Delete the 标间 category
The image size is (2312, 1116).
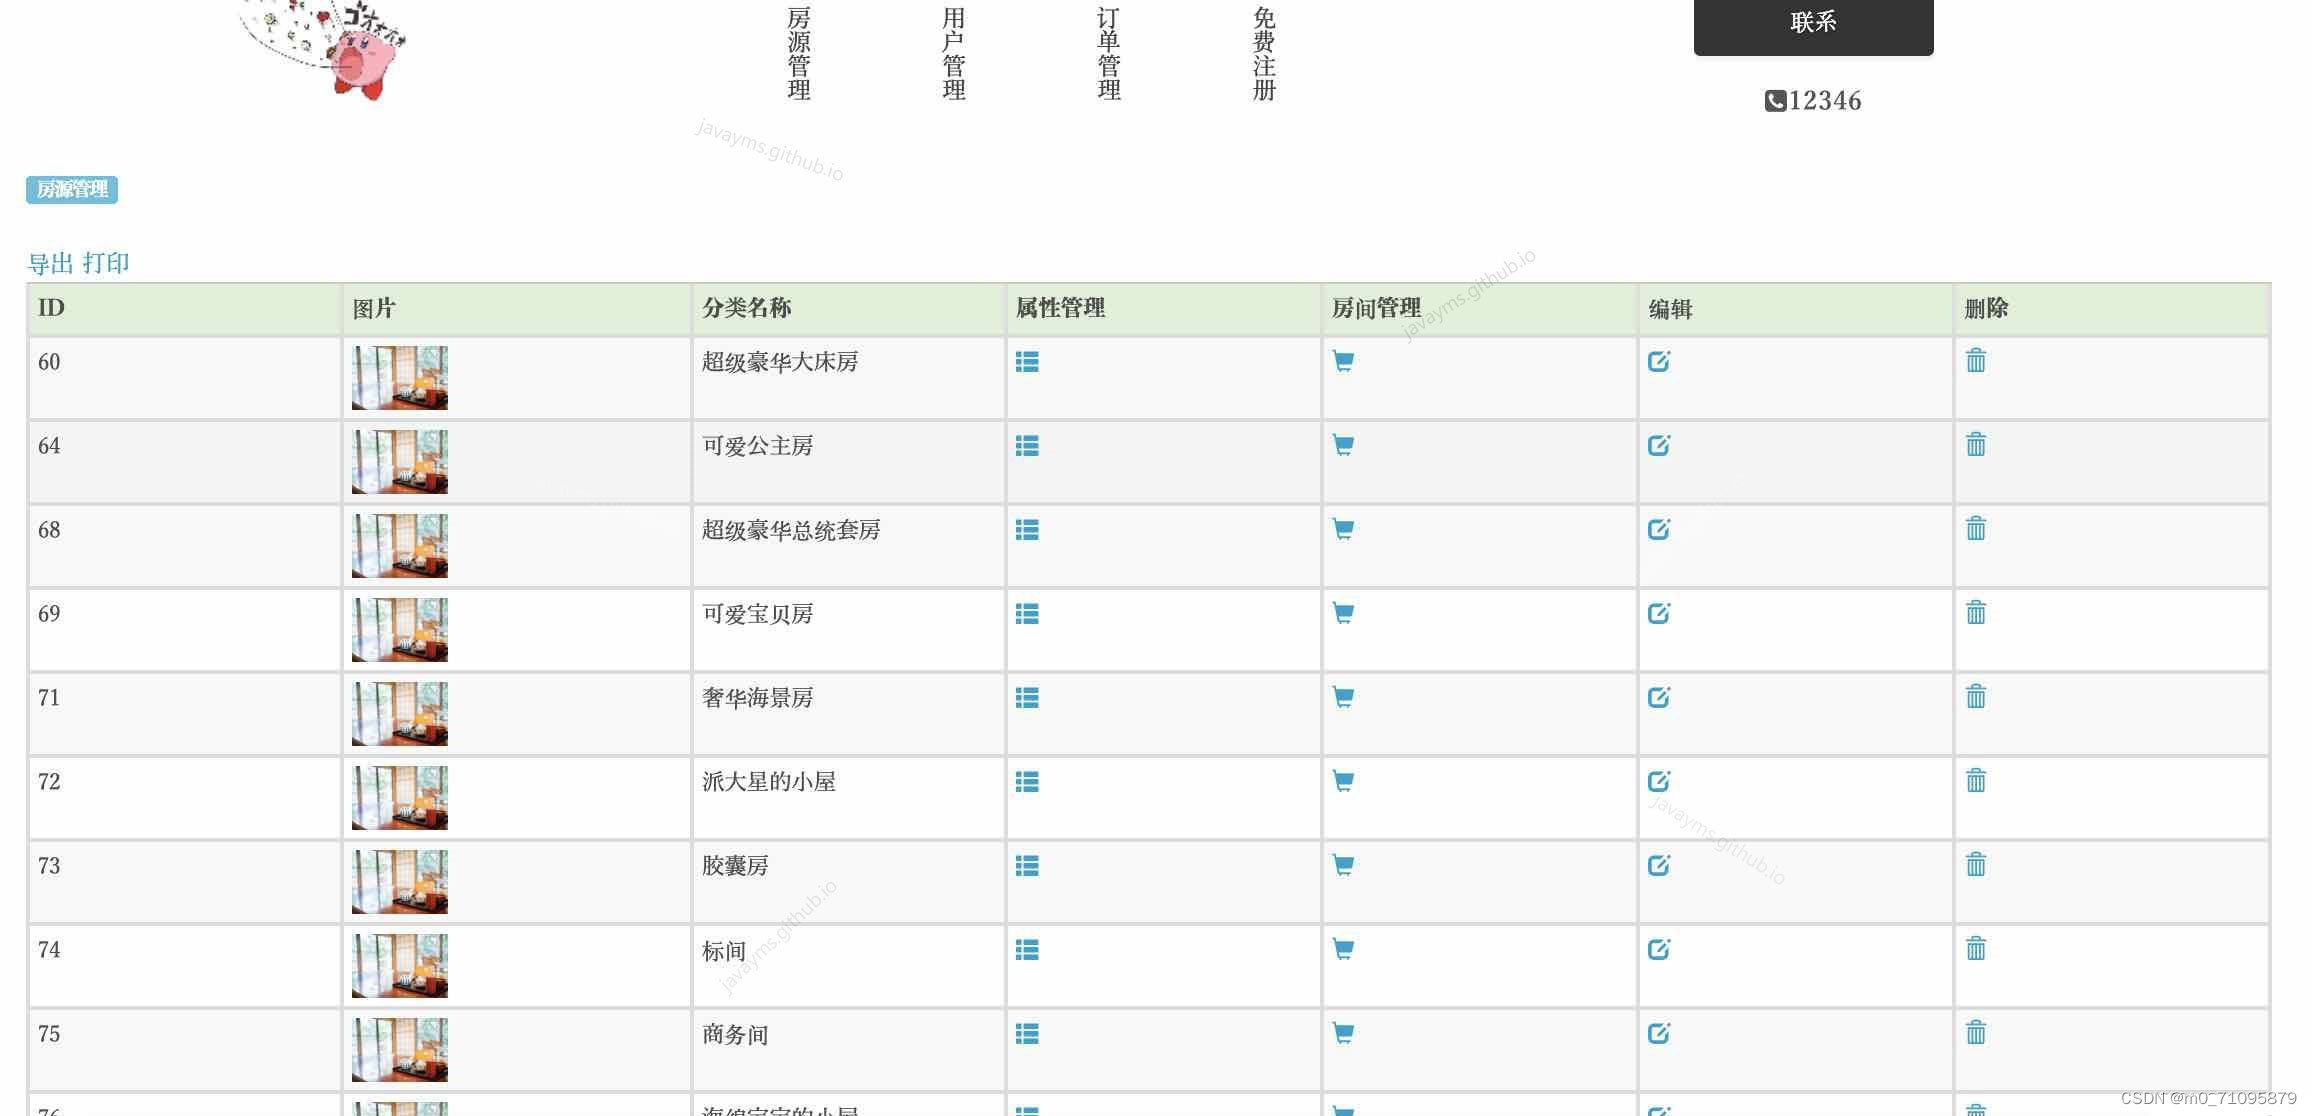[1977, 948]
